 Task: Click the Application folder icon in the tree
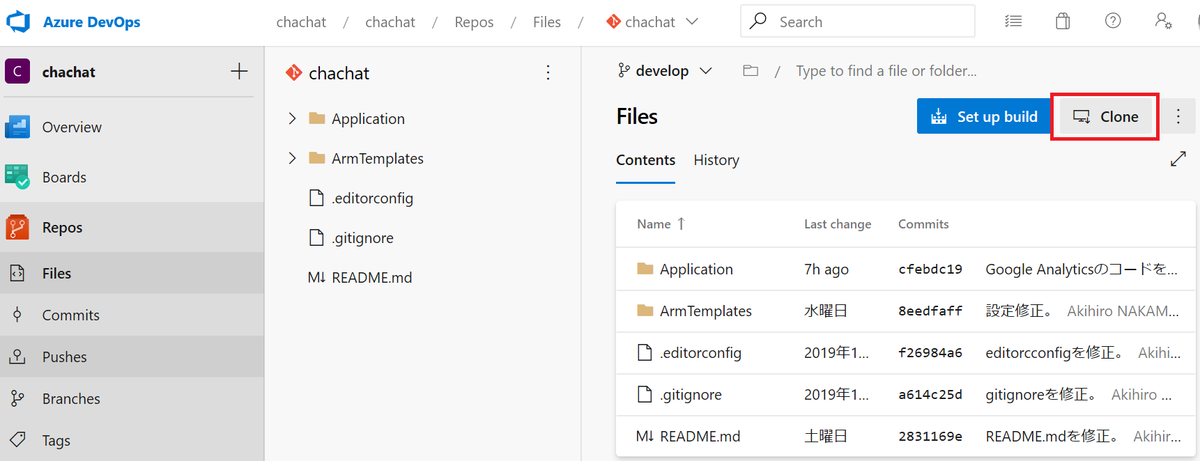317,118
